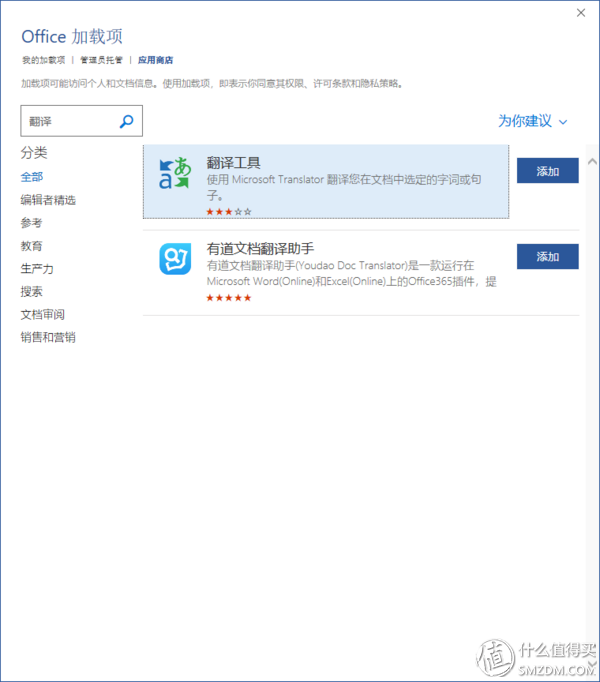Add the 有道文档翻译助手 add-in
600x682 pixels.
pos(547,257)
